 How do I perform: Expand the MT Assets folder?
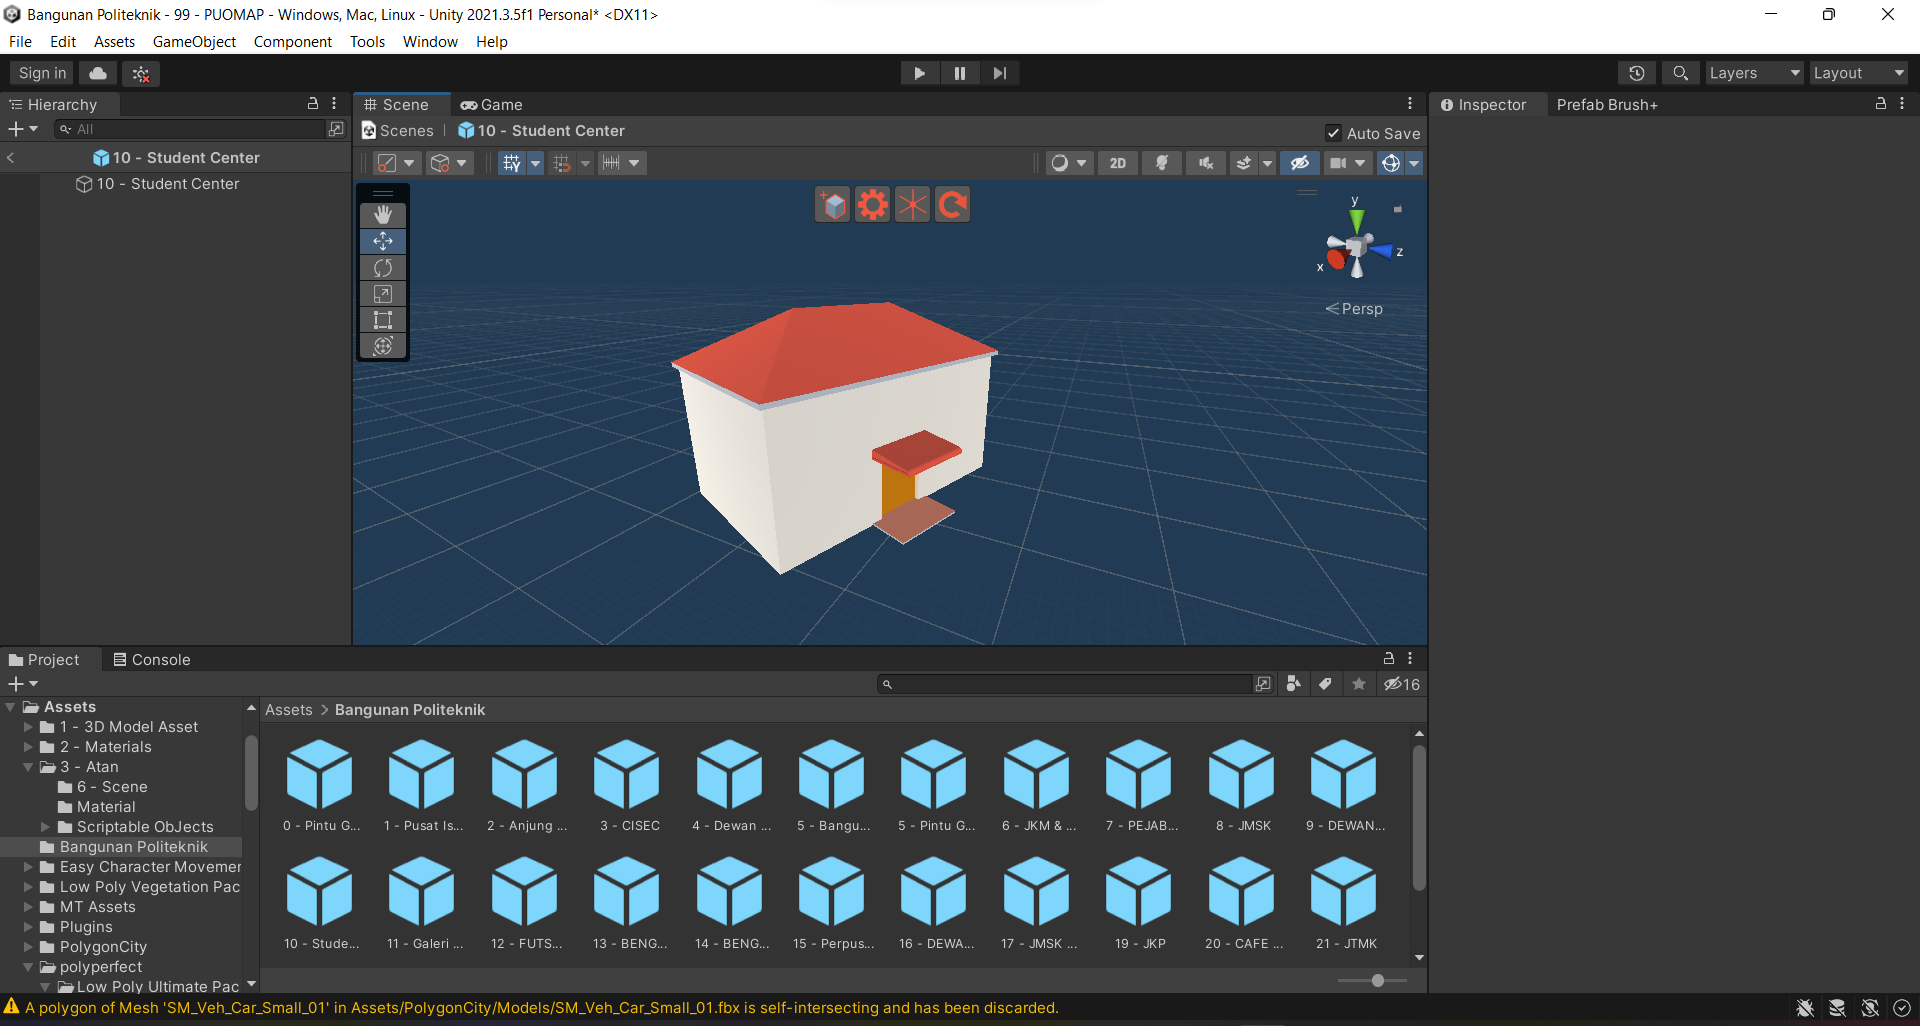[29, 907]
